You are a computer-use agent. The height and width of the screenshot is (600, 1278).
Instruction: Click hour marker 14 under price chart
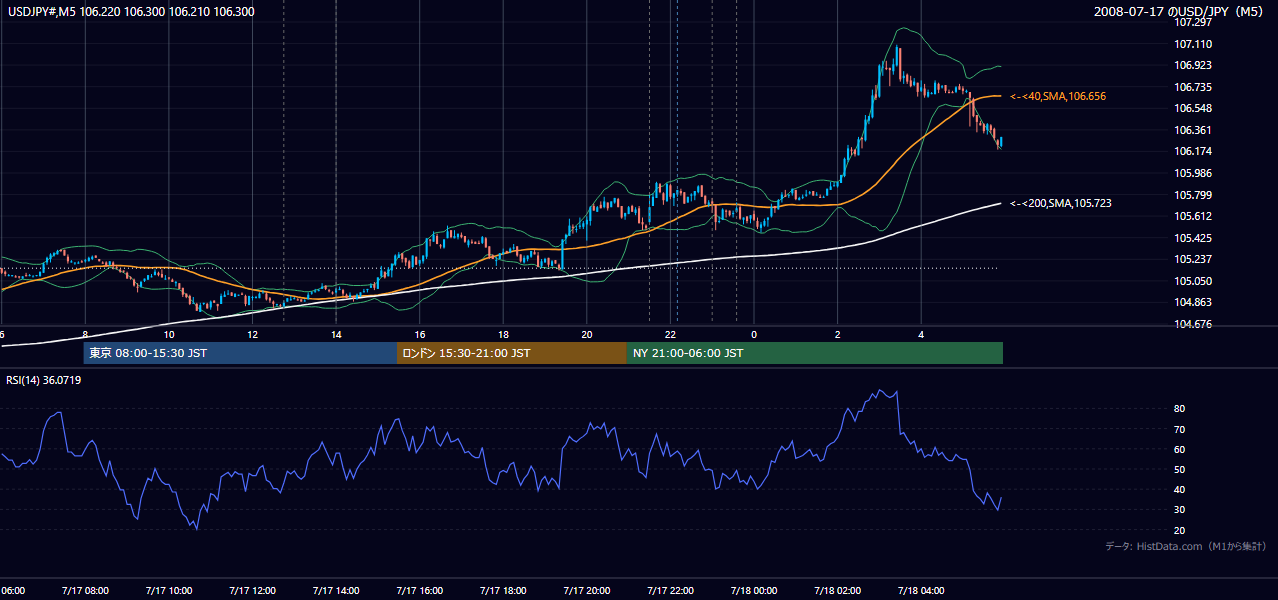click(x=336, y=334)
